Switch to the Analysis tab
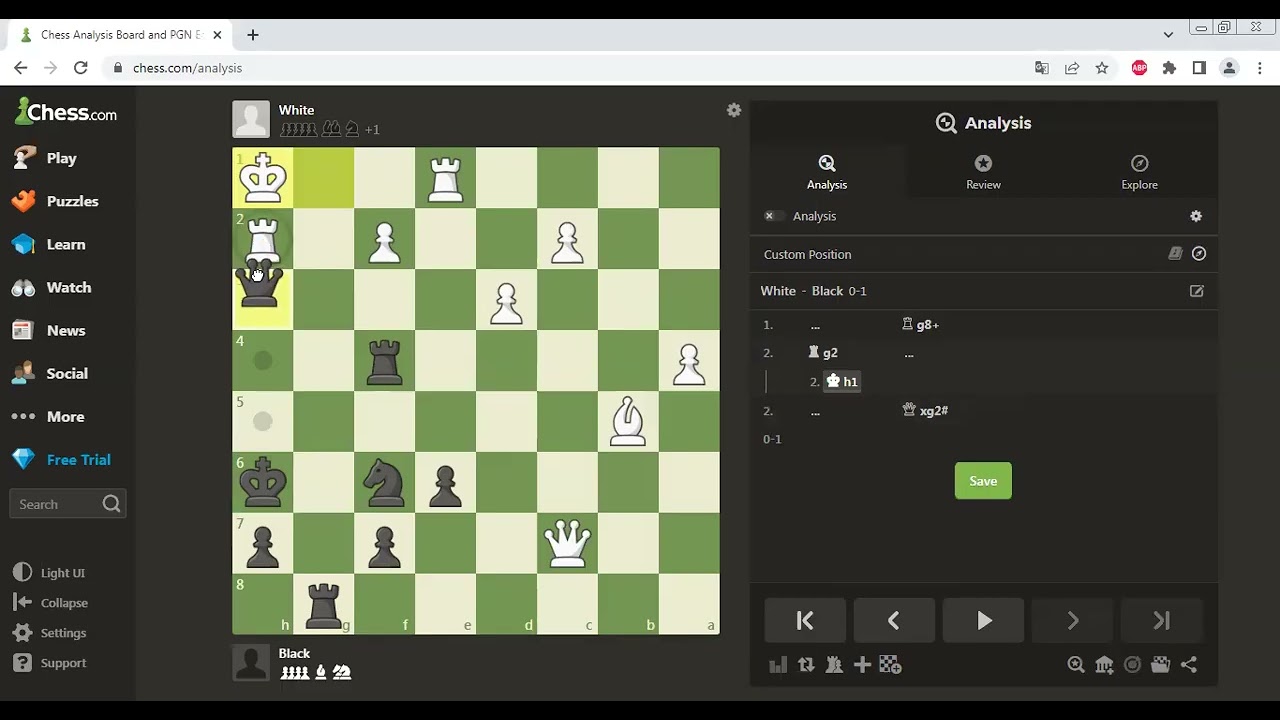The height and width of the screenshot is (720, 1280). [x=827, y=172]
